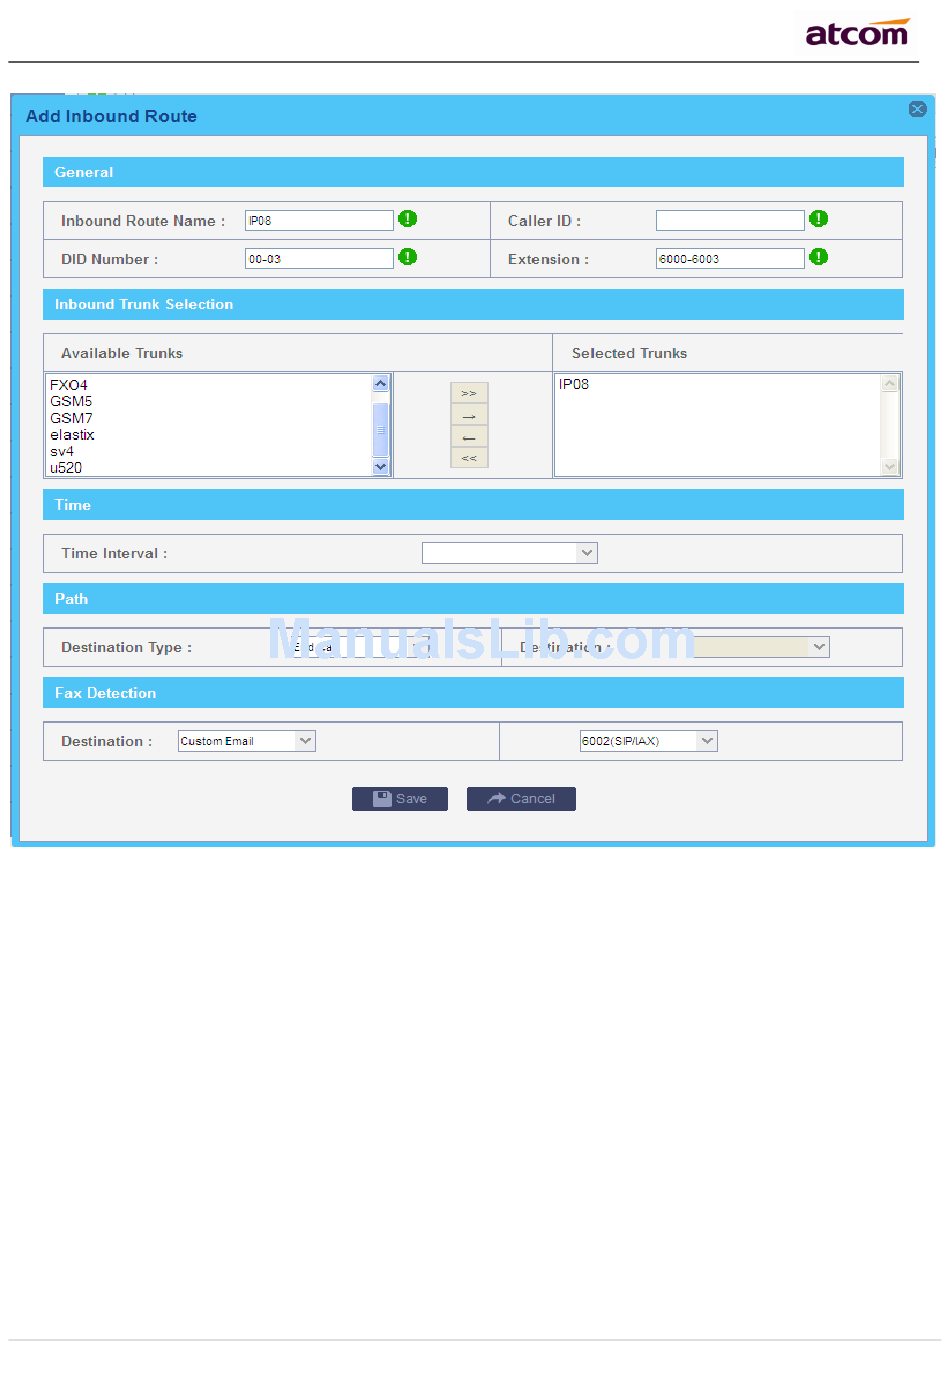Viewport: 950px width, 1387px height.
Task: Select FXO4 in Available Trunks
Action: coord(69,385)
